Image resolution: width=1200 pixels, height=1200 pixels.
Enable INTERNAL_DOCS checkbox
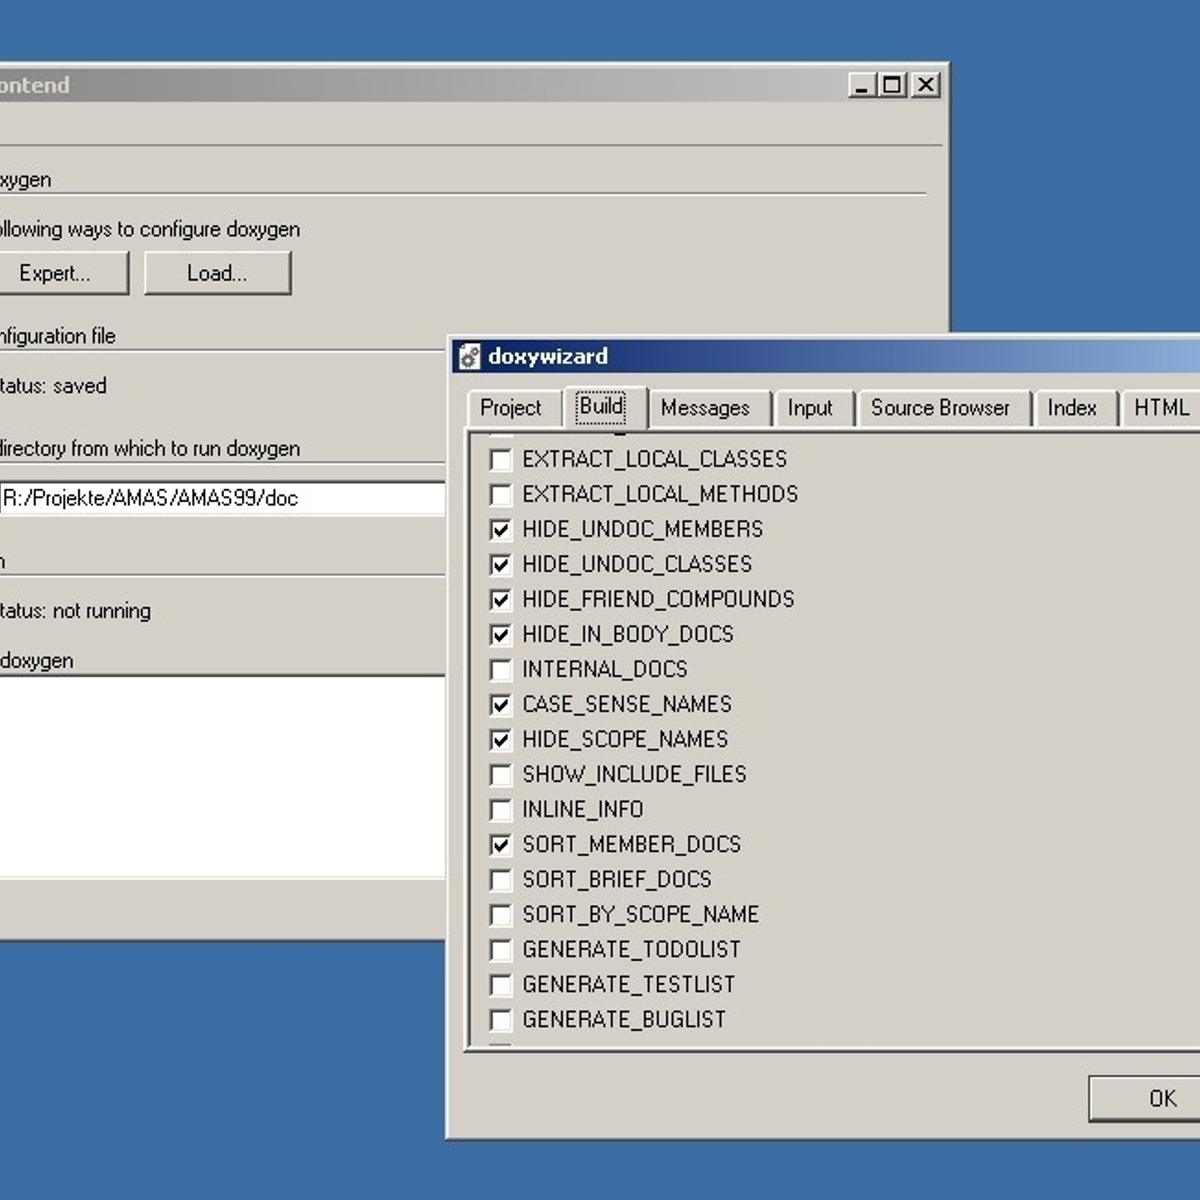pos(500,670)
